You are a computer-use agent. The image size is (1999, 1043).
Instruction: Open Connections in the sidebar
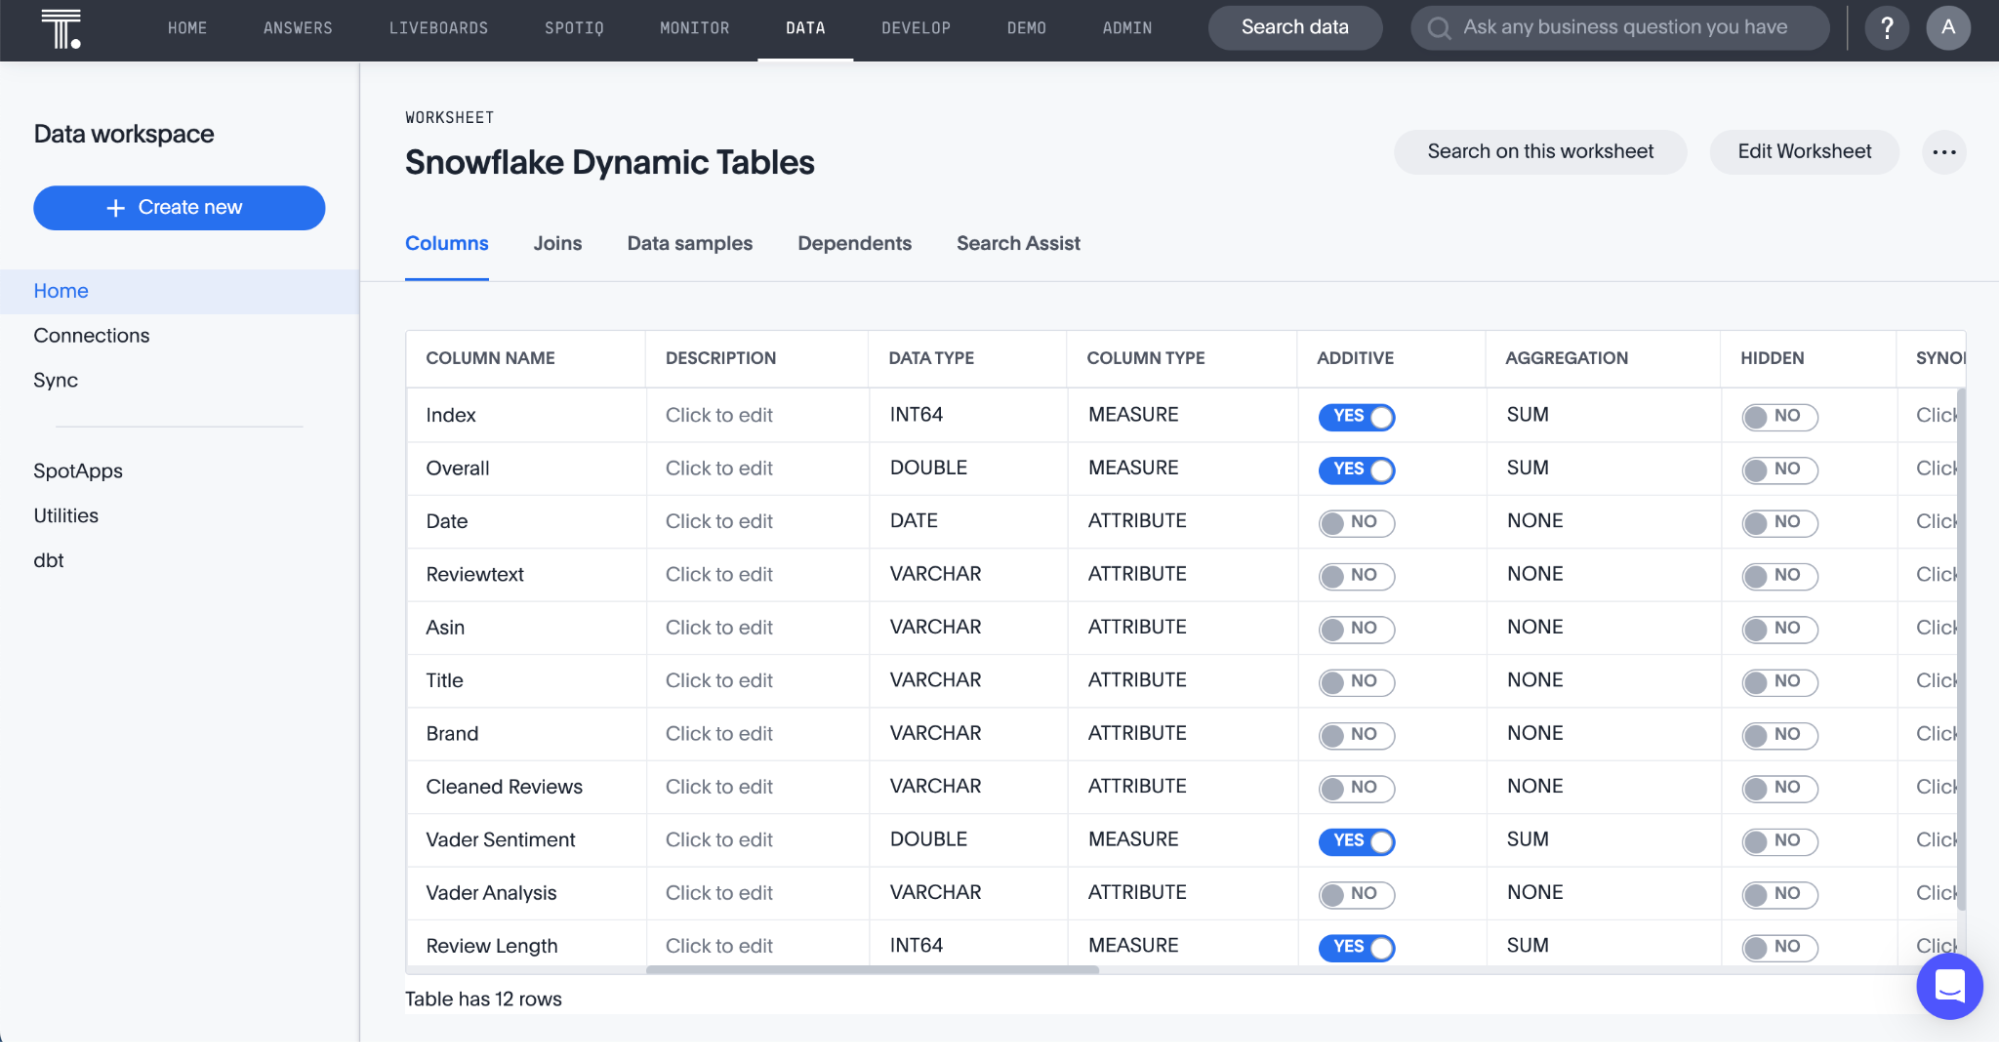coord(91,336)
